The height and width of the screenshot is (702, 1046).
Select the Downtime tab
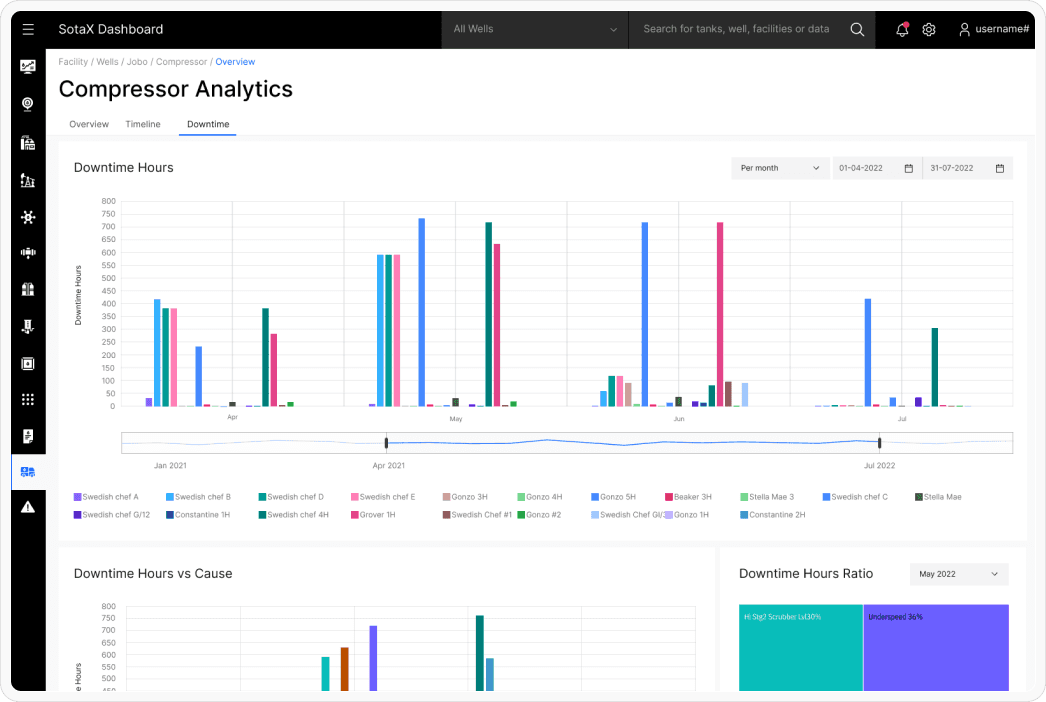pyautogui.click(x=208, y=124)
